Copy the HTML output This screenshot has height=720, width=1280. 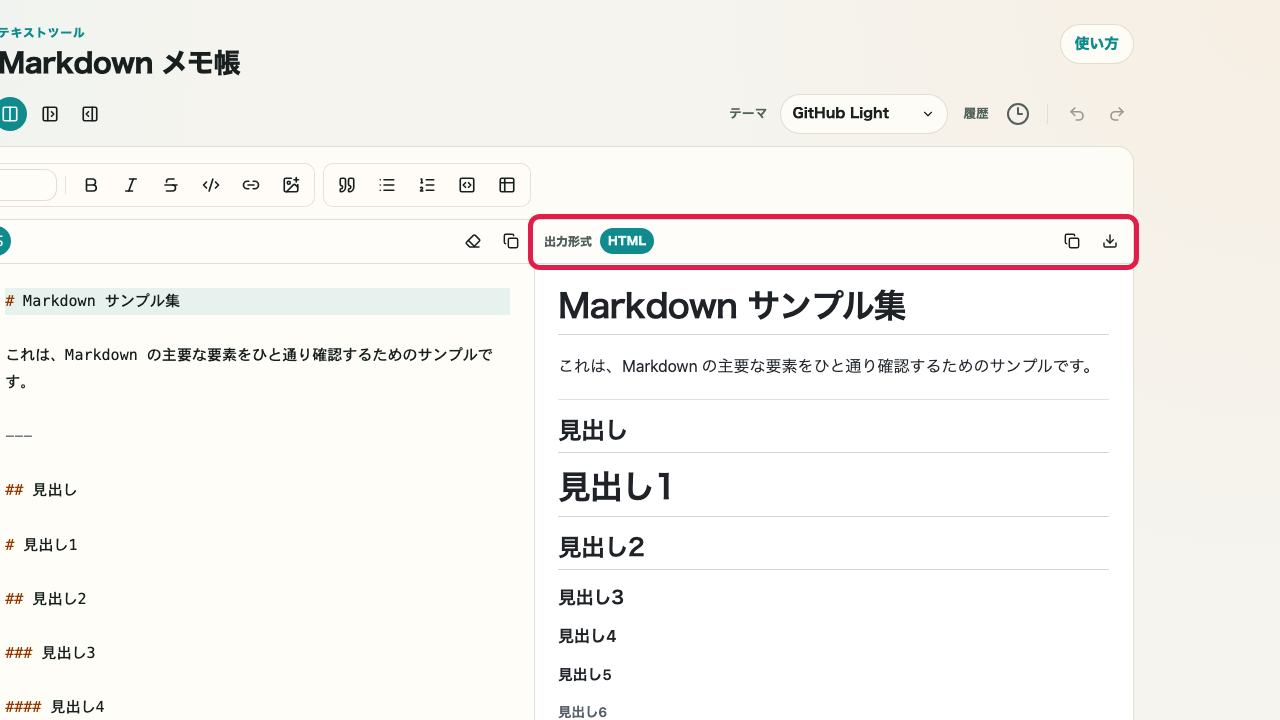point(1072,241)
